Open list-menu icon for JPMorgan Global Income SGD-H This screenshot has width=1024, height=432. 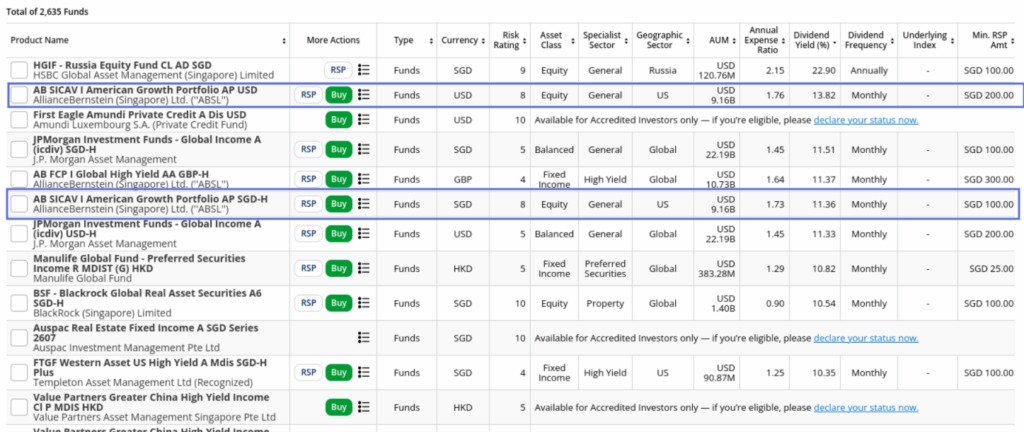[364, 149]
